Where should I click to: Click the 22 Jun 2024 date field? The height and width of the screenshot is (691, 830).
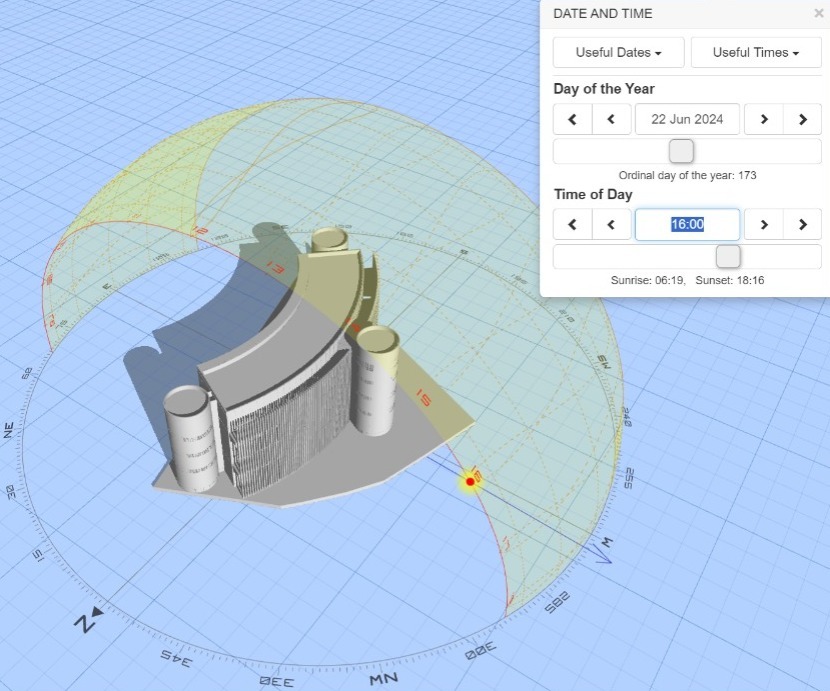[x=687, y=119]
